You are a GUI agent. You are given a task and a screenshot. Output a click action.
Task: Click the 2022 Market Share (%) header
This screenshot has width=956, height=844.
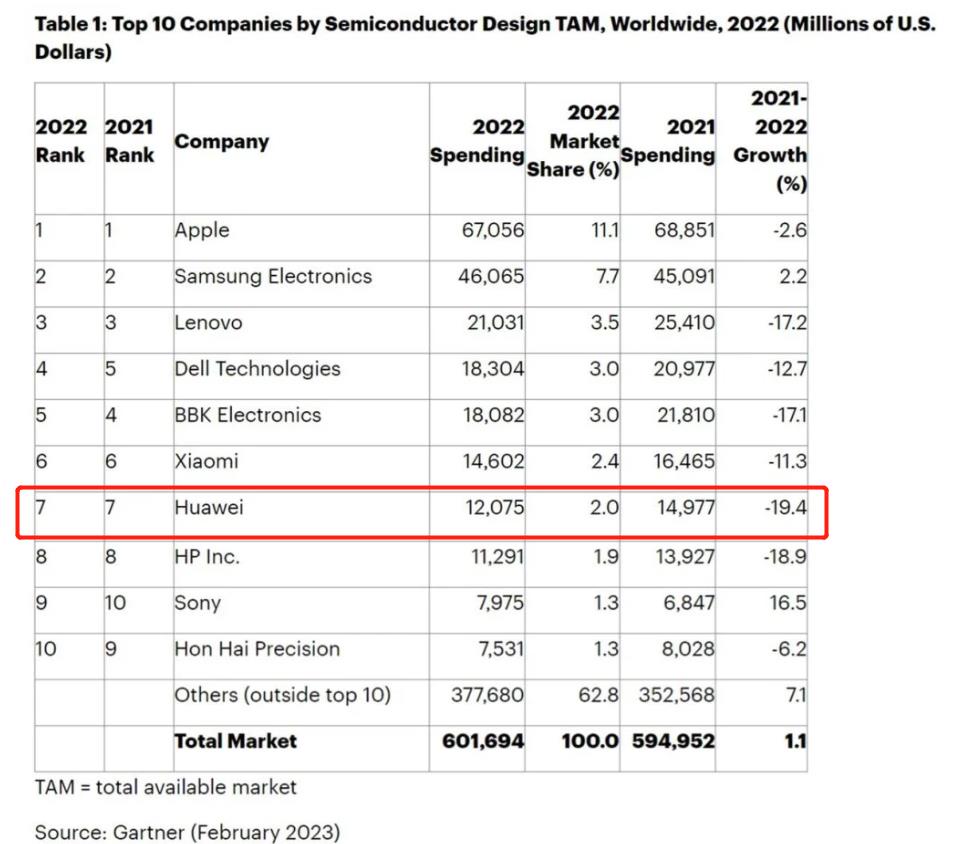pos(573,141)
